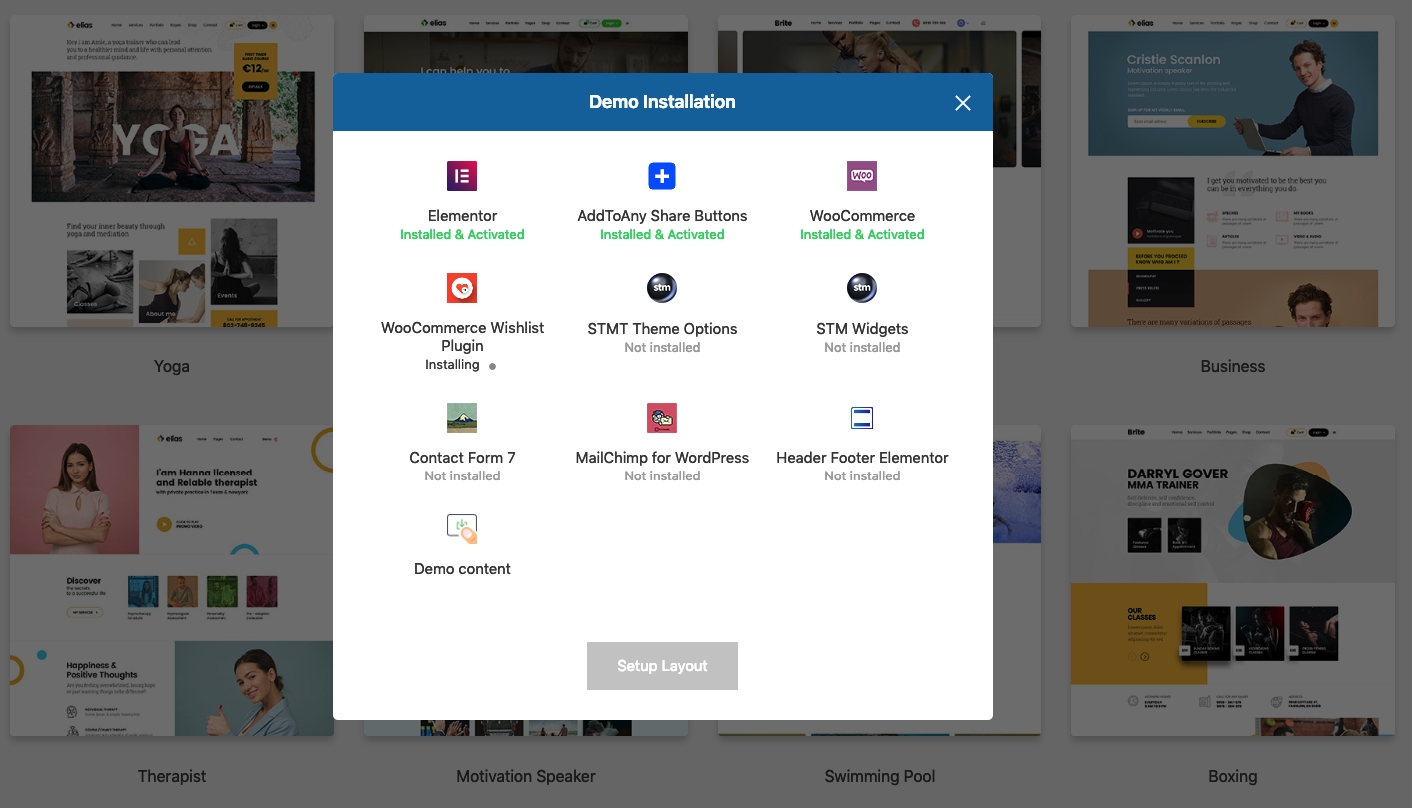Choose the Therapist demo preview
Screen dimensions: 1412x808
point(171,580)
